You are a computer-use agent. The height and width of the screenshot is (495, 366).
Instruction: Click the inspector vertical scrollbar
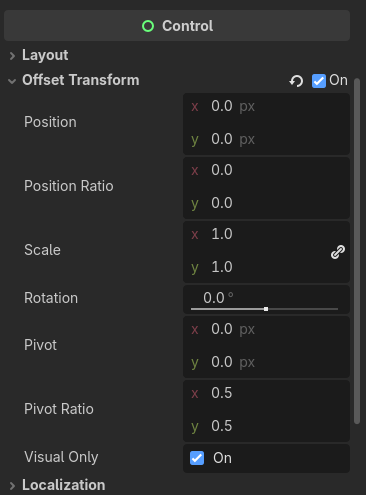tap(357, 251)
